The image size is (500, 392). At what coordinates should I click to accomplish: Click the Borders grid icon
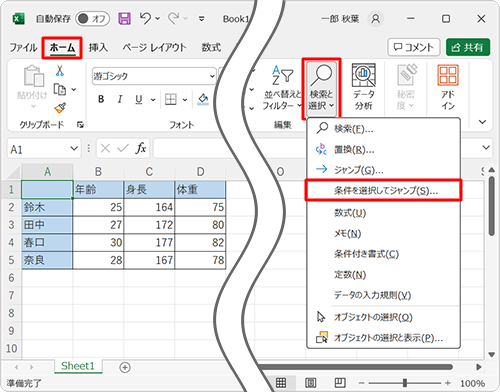coord(171,99)
